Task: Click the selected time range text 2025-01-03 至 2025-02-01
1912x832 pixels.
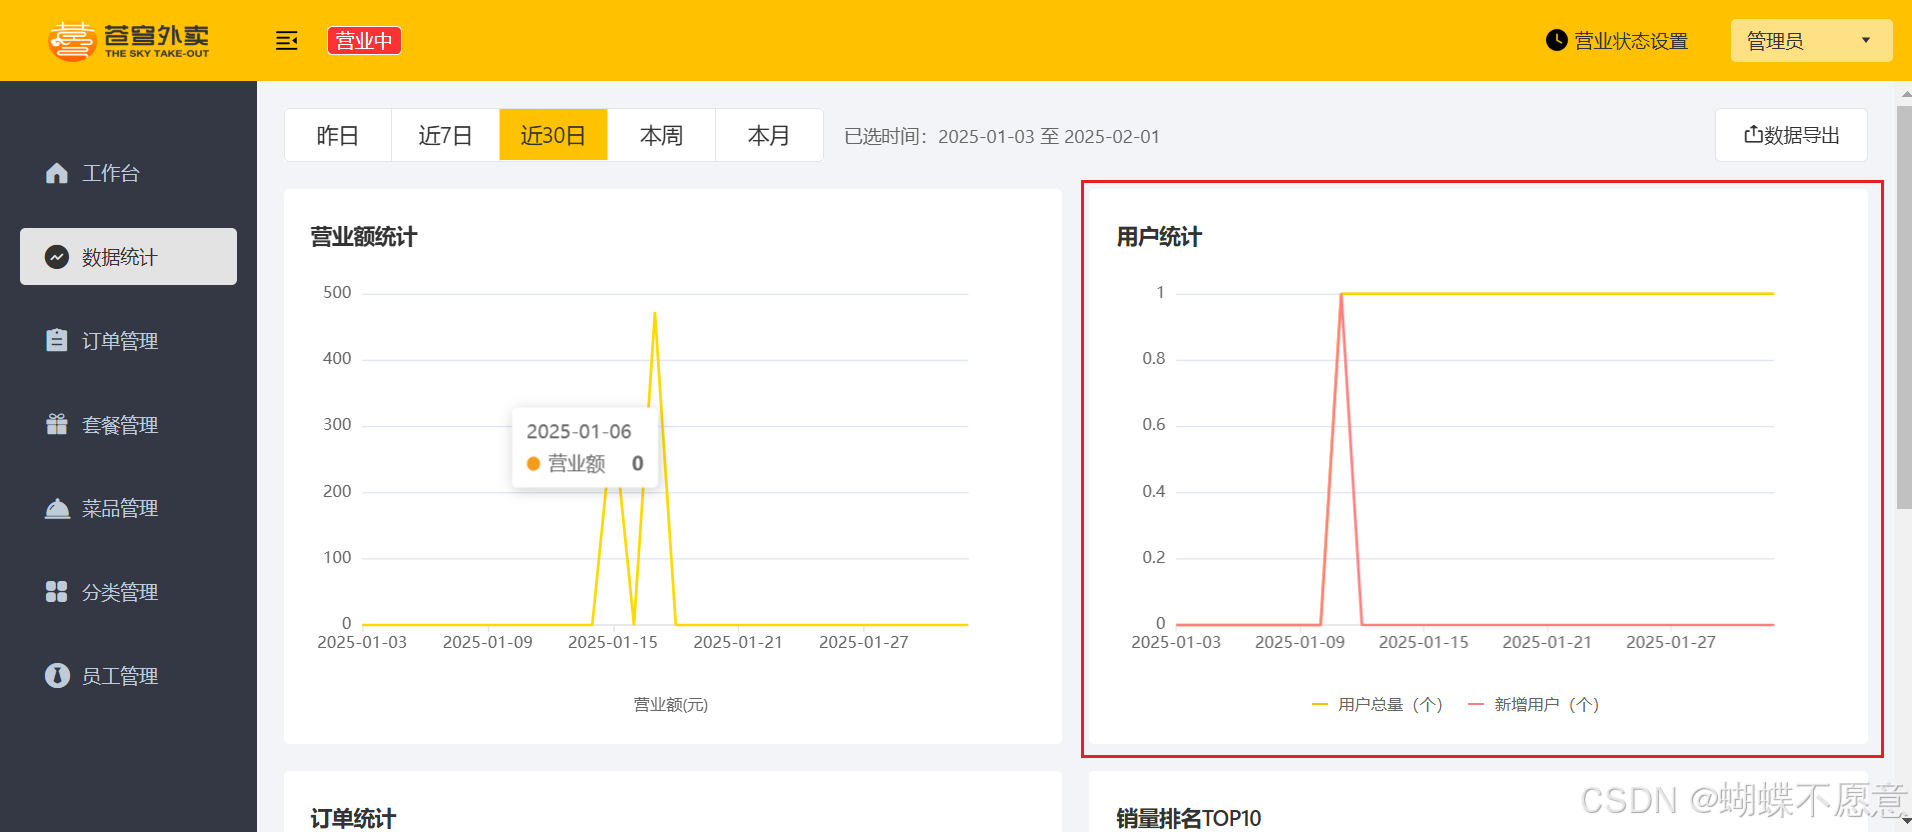Action: (x=1049, y=137)
